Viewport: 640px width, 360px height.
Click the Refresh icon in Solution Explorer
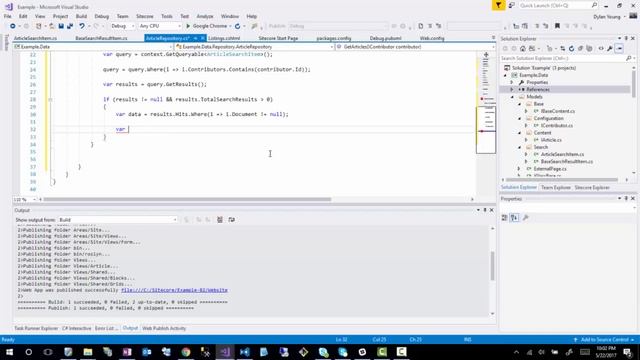571,49
